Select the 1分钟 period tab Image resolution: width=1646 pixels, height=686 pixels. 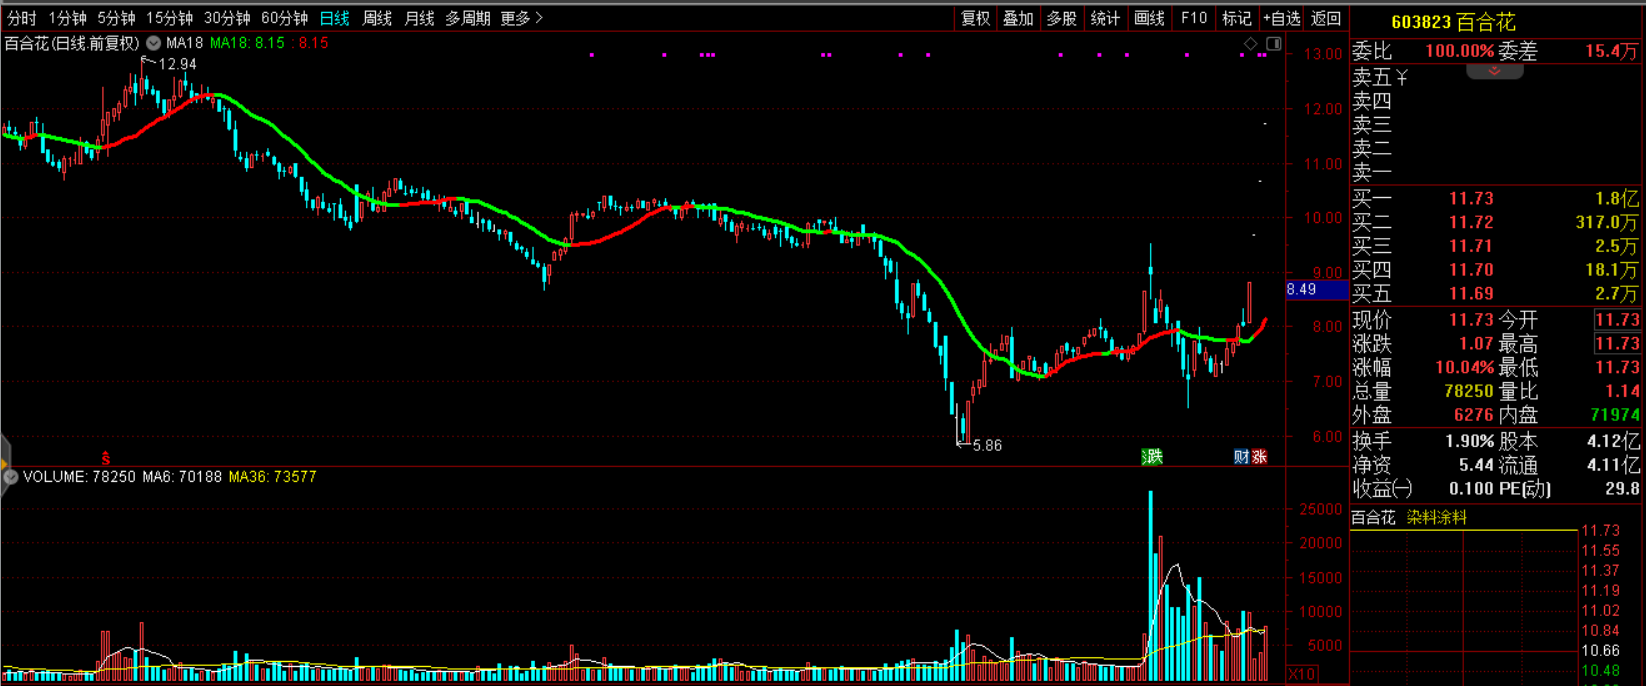coord(67,18)
